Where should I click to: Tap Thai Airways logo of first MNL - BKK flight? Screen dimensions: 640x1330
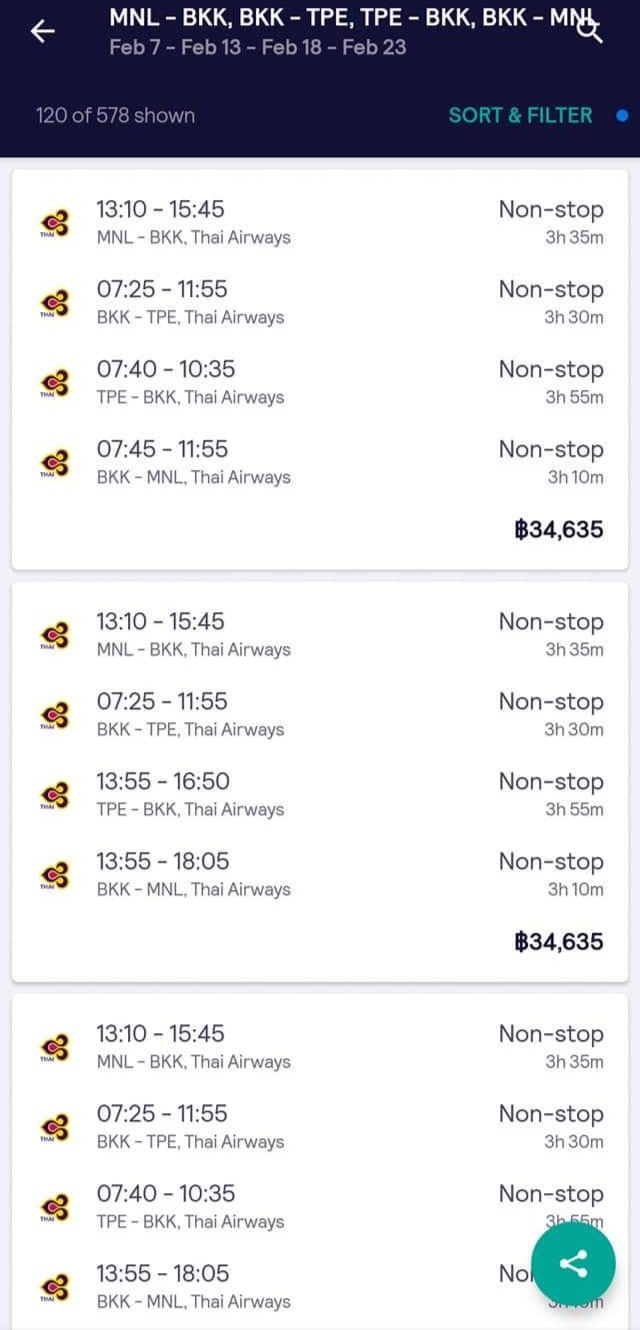click(x=55, y=222)
